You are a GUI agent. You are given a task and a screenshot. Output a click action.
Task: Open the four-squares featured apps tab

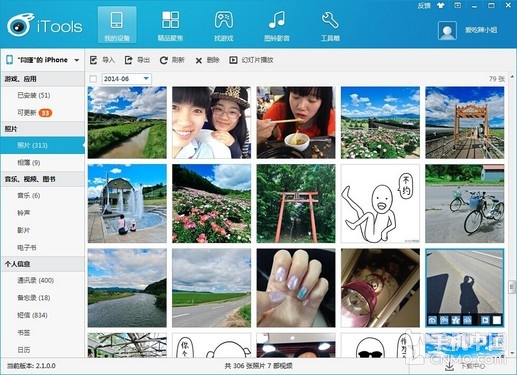(x=170, y=25)
